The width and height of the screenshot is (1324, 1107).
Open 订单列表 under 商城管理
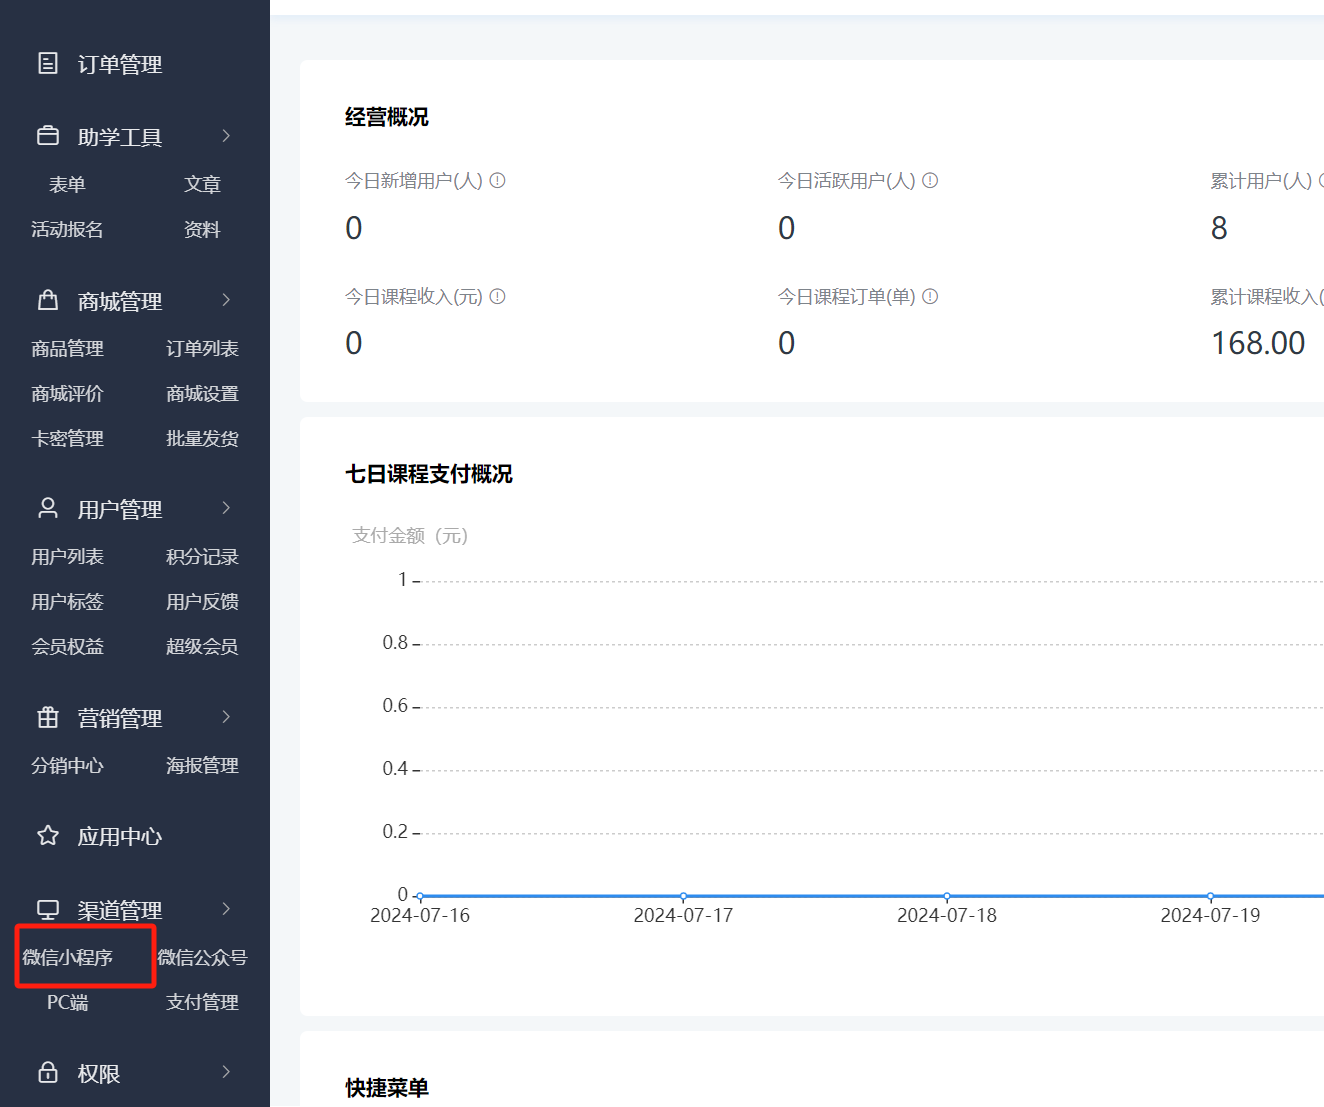(x=202, y=349)
